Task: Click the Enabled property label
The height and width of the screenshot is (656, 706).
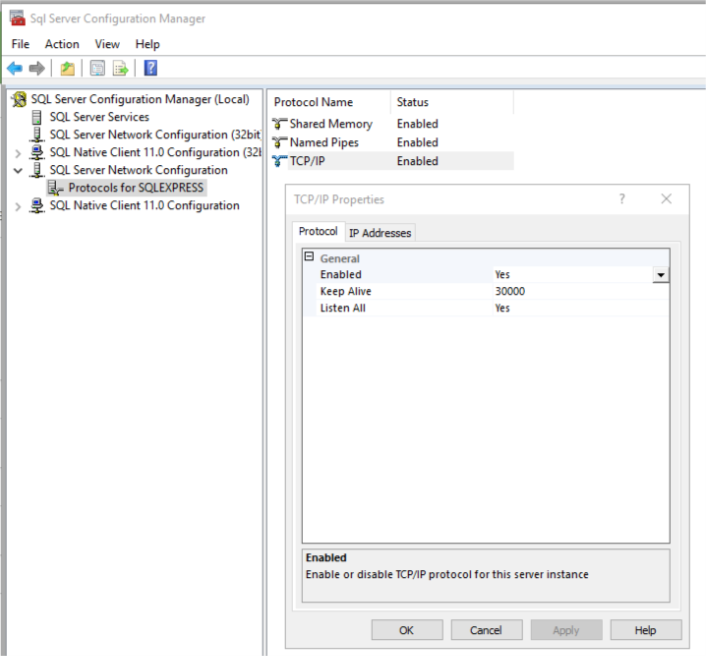Action: pyautogui.click(x=341, y=275)
